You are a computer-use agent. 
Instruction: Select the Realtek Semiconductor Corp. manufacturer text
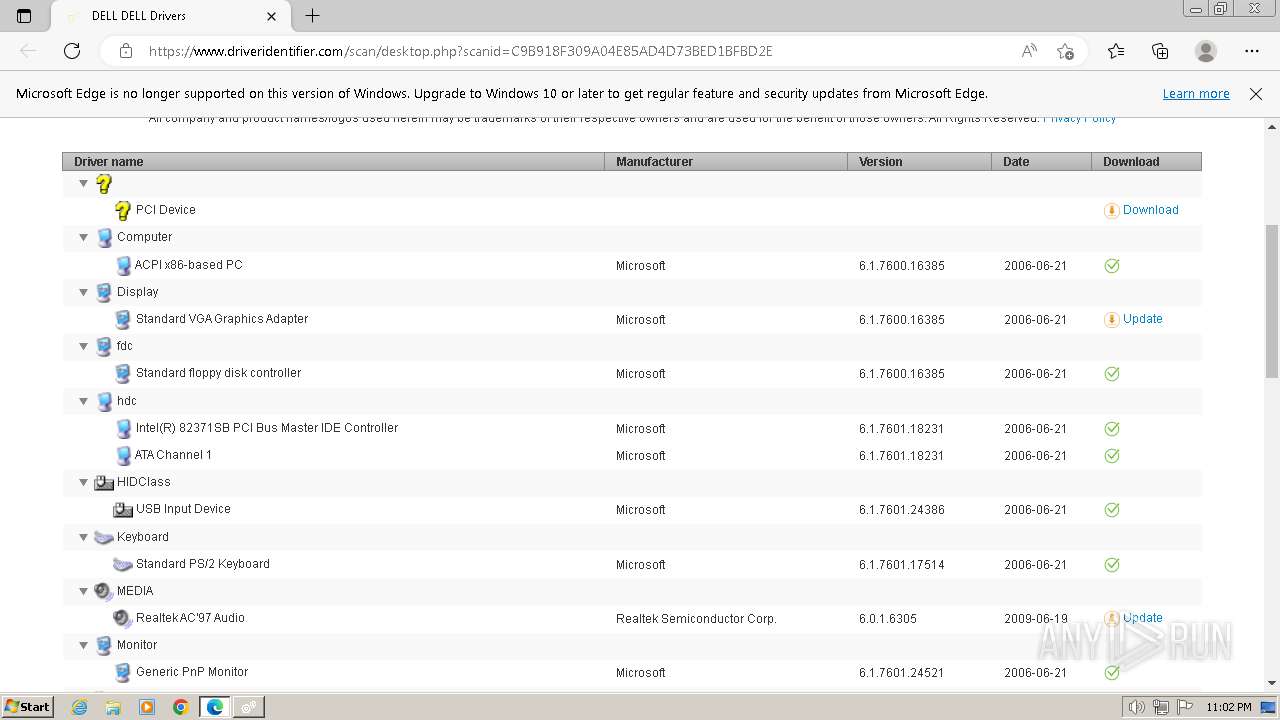click(696, 619)
